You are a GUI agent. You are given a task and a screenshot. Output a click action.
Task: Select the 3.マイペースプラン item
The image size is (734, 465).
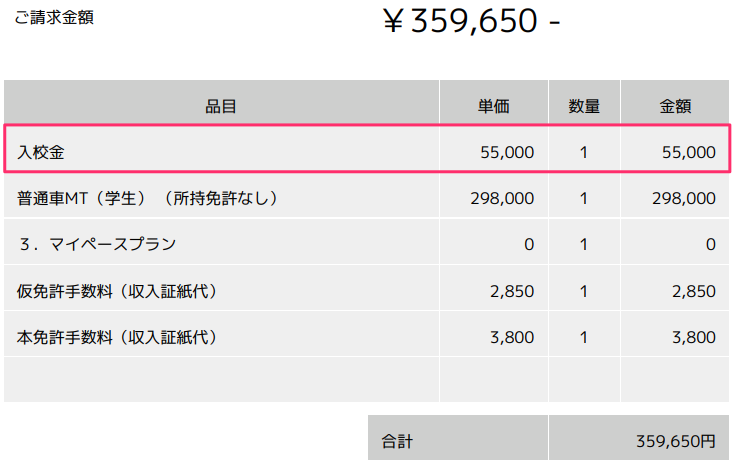[96, 244]
